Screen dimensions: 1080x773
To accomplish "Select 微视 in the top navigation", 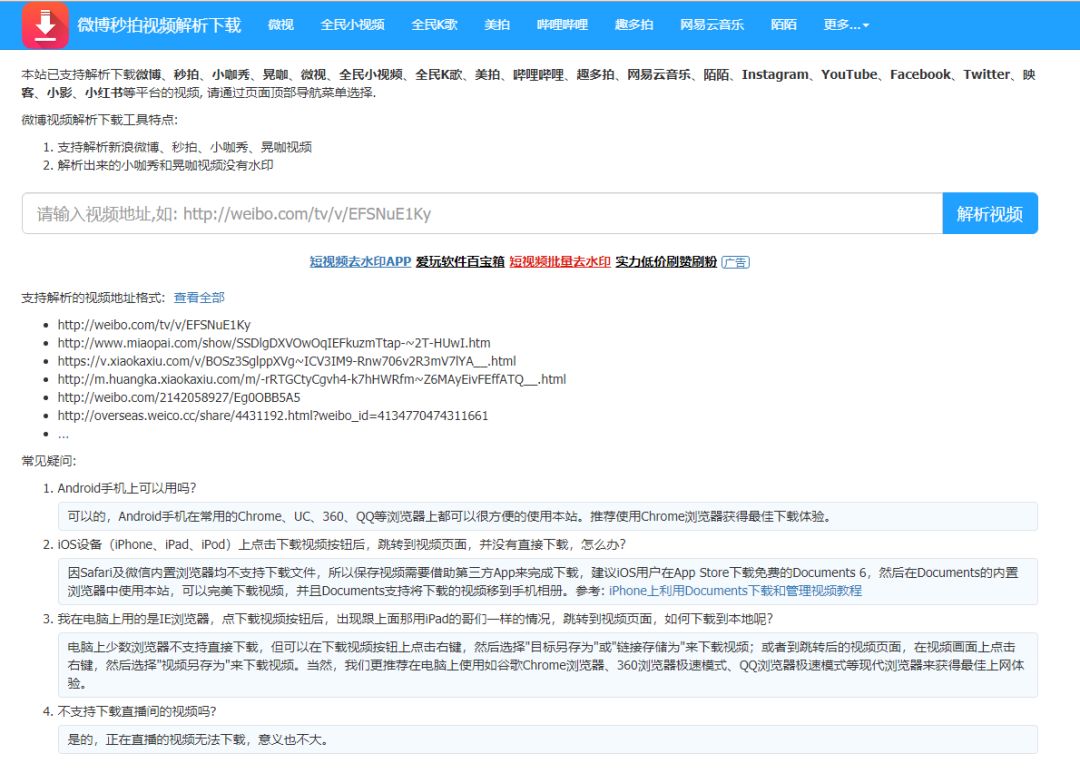I will click(280, 25).
